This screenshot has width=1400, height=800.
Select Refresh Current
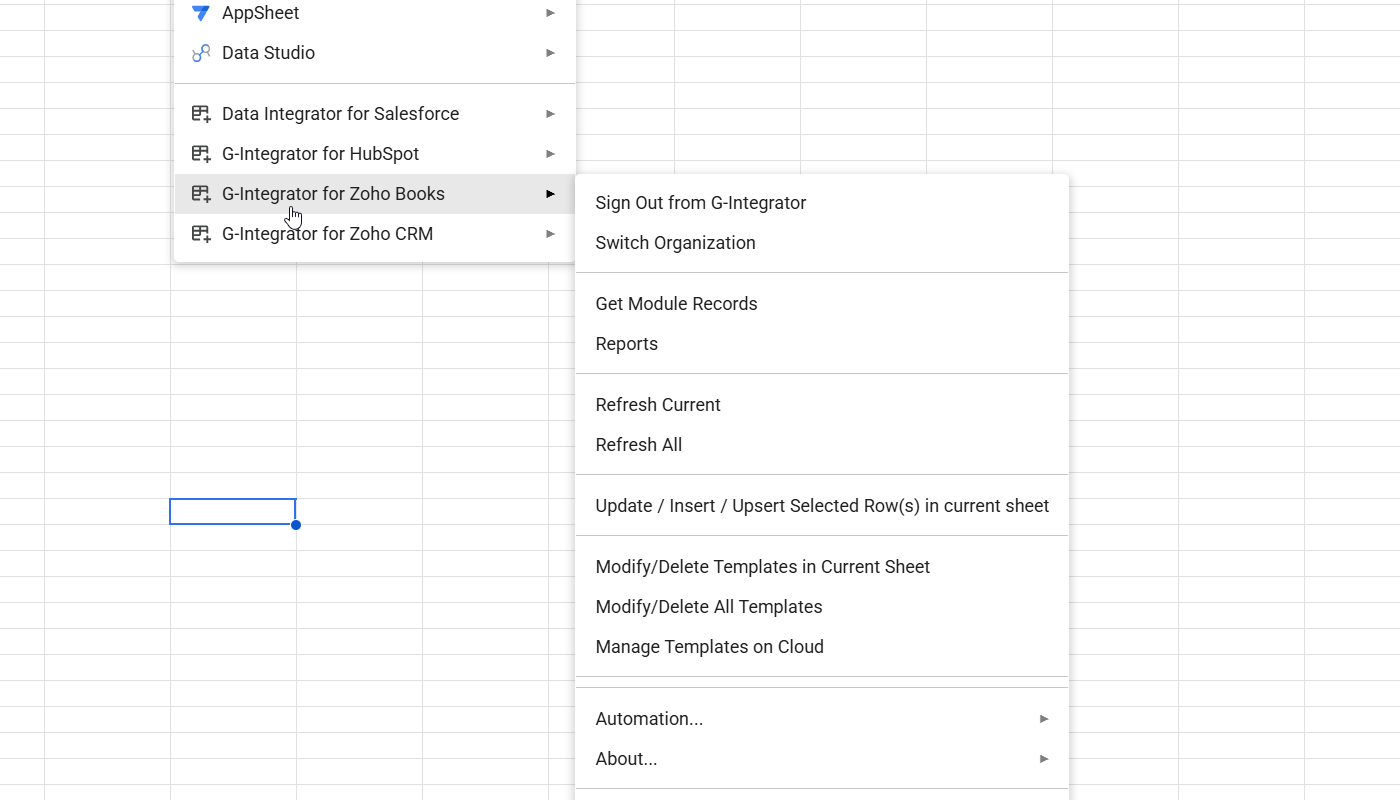[822, 405]
